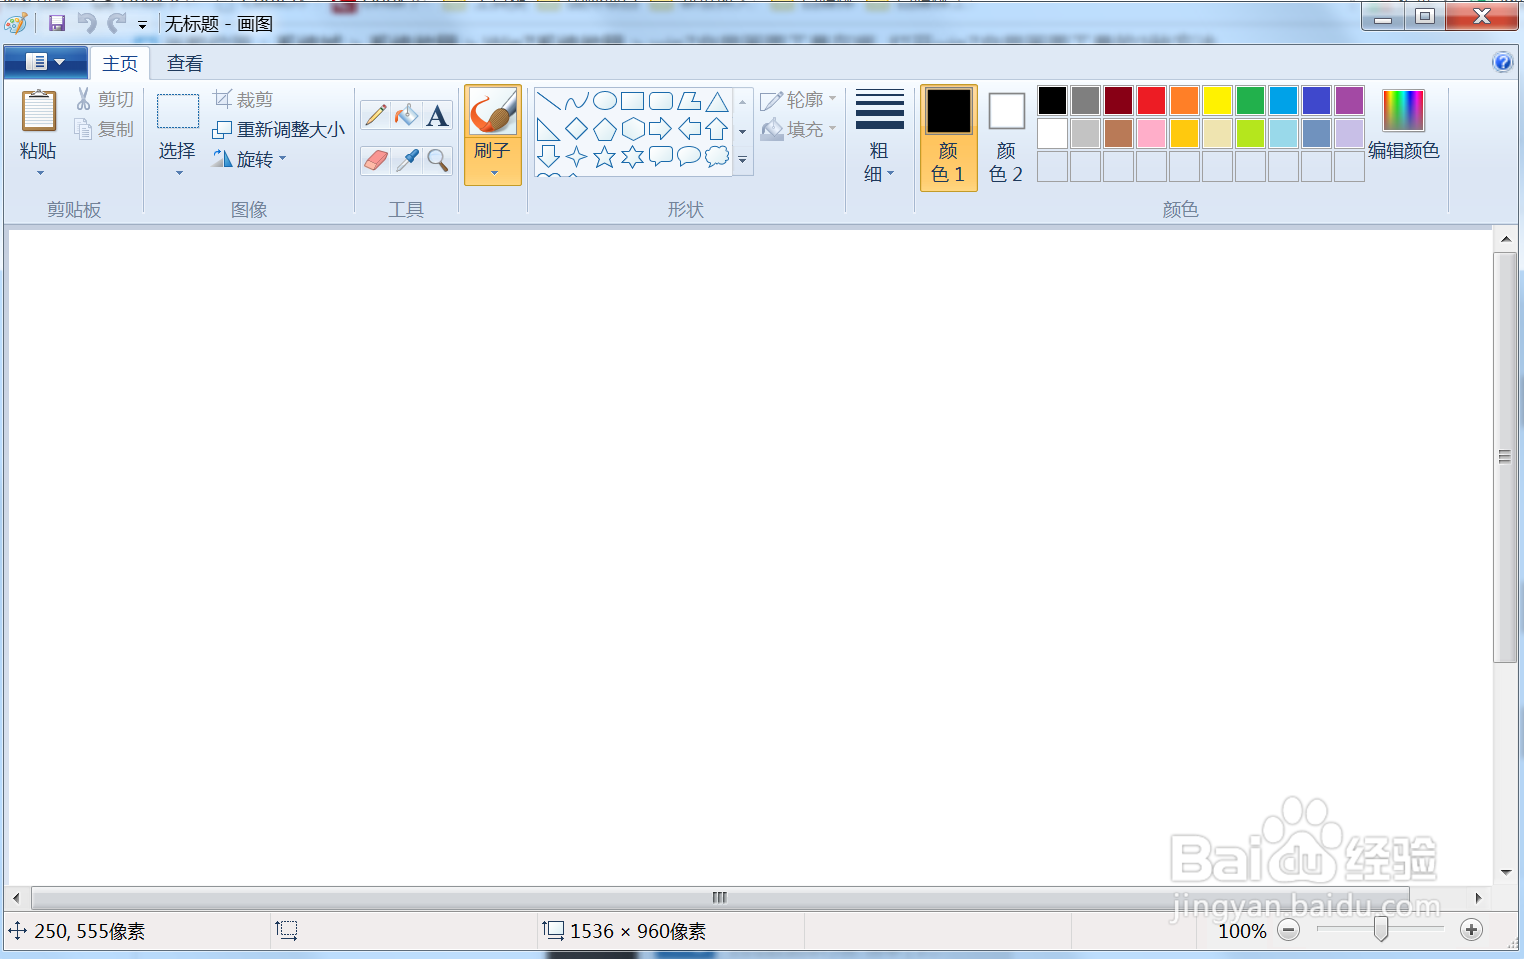Viewport: 1524px width, 959px height.
Task: Select the five-pointed star shape
Action: pyautogui.click(x=604, y=157)
